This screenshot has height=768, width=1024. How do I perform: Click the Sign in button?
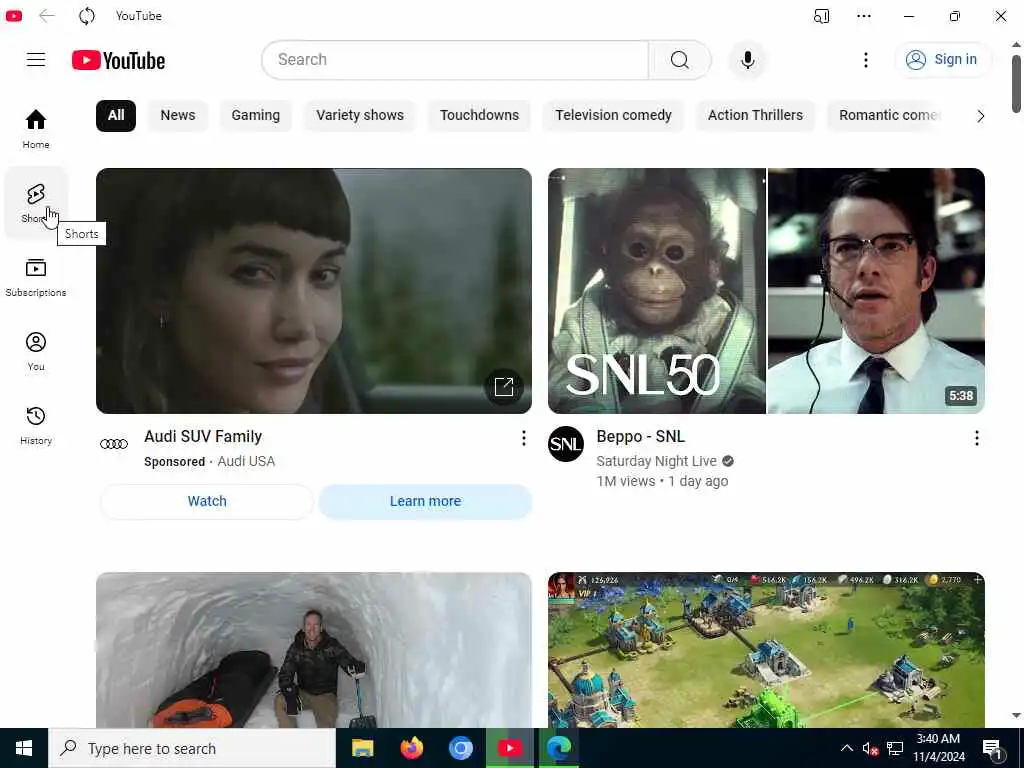pyautogui.click(x=943, y=59)
